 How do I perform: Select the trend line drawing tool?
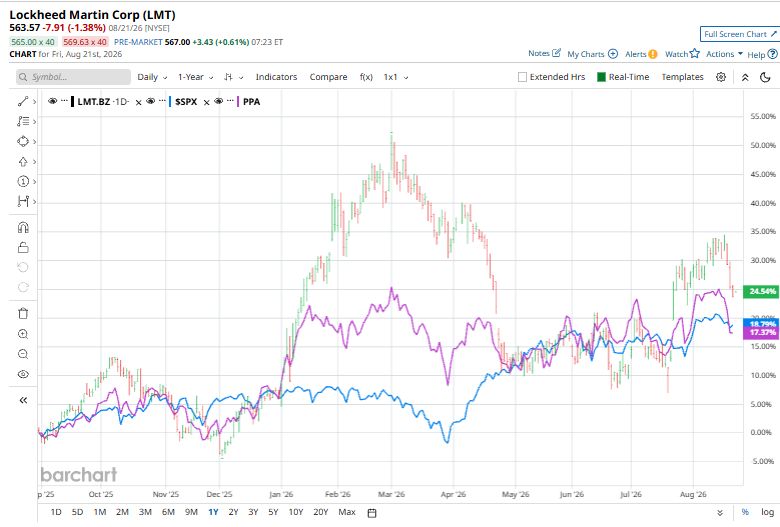tap(23, 102)
